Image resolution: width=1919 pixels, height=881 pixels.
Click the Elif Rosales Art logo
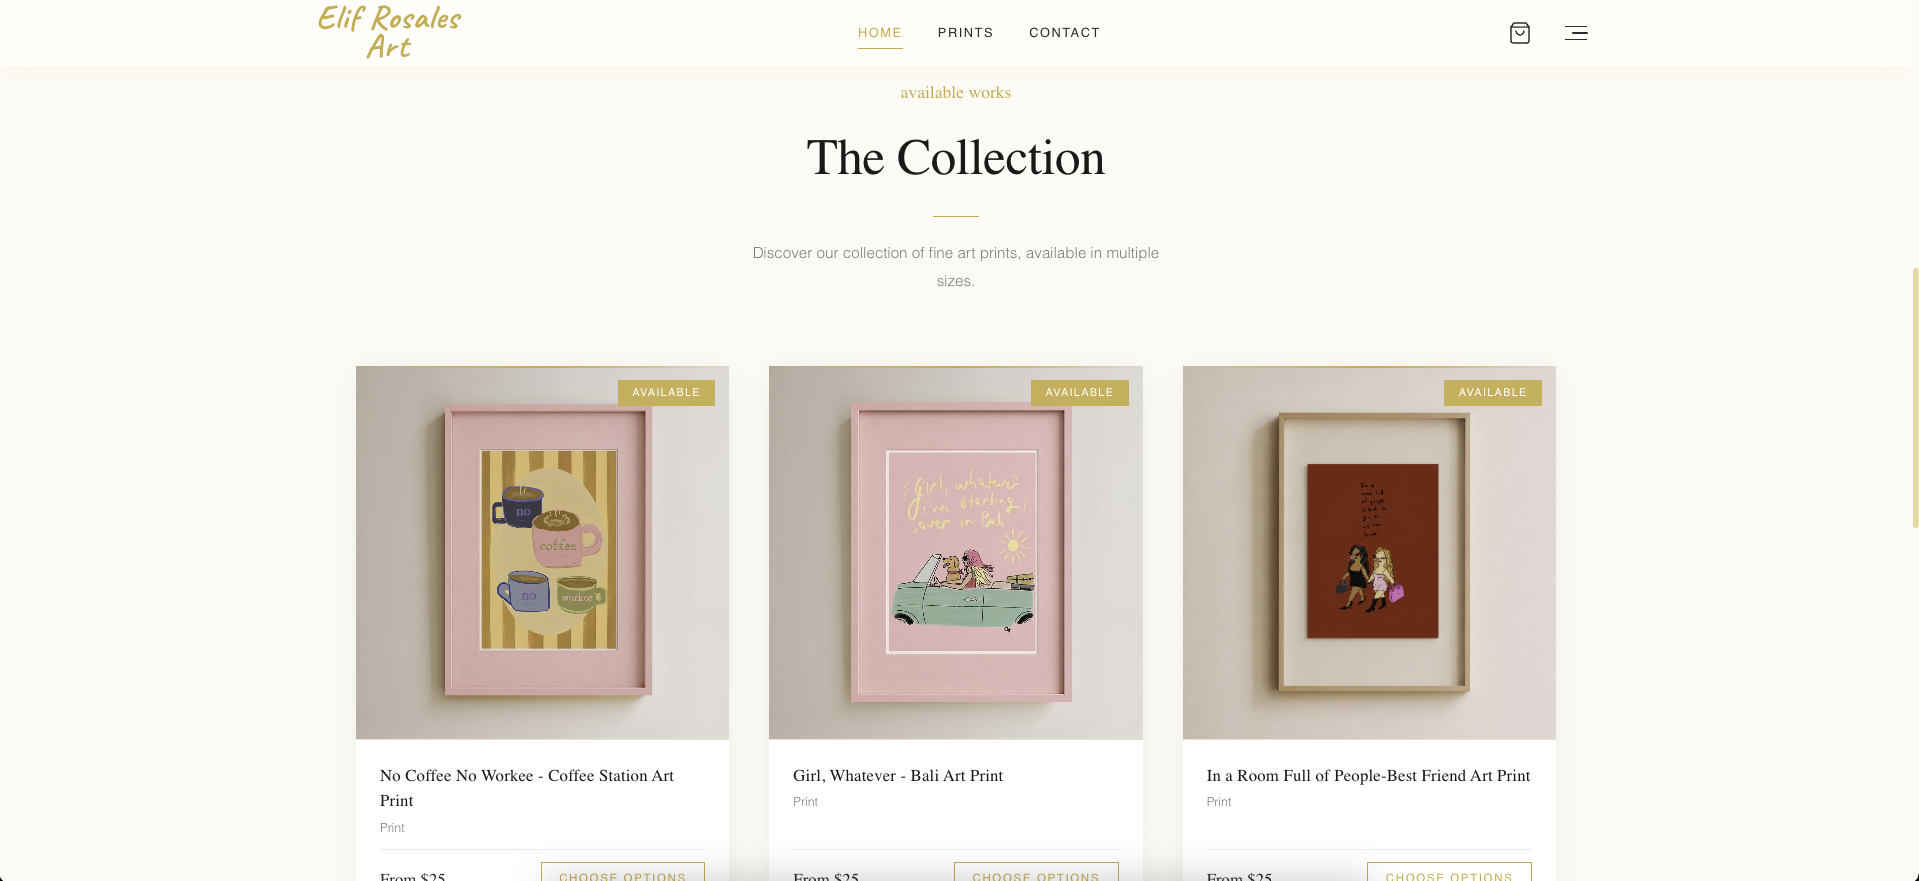point(389,32)
